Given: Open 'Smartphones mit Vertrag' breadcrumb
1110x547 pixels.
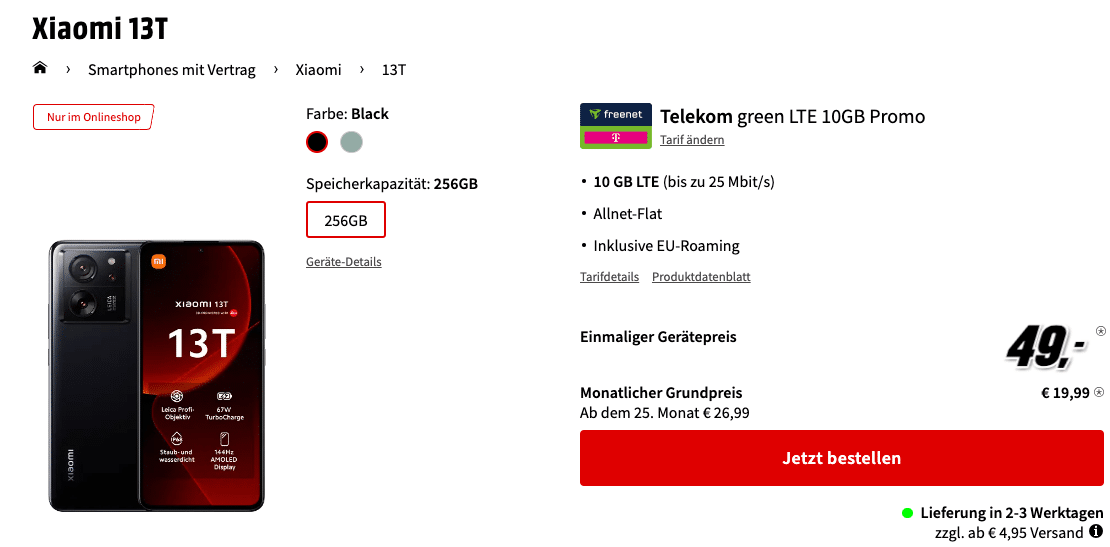Looking at the screenshot, I should click(x=172, y=70).
